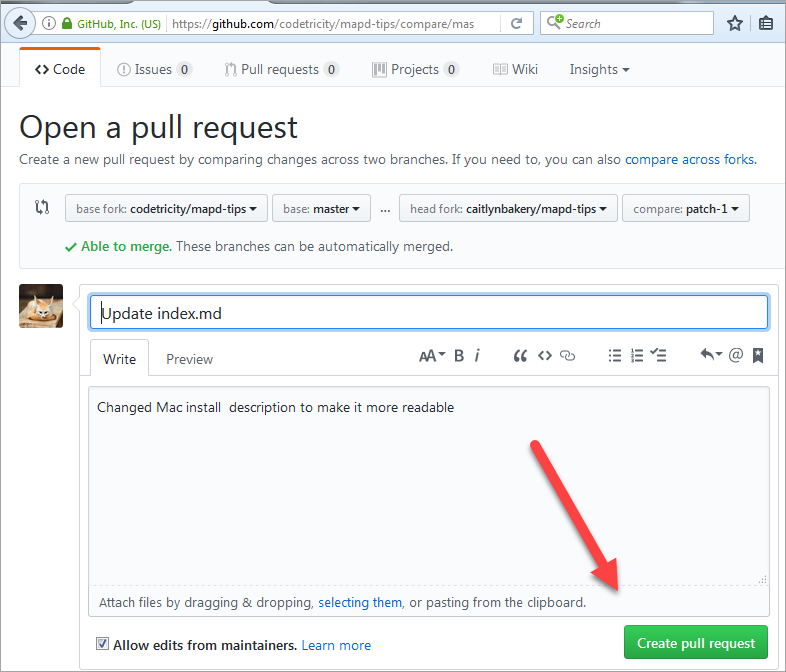
Task: Grab the text area resize handle
Action: pos(762,579)
